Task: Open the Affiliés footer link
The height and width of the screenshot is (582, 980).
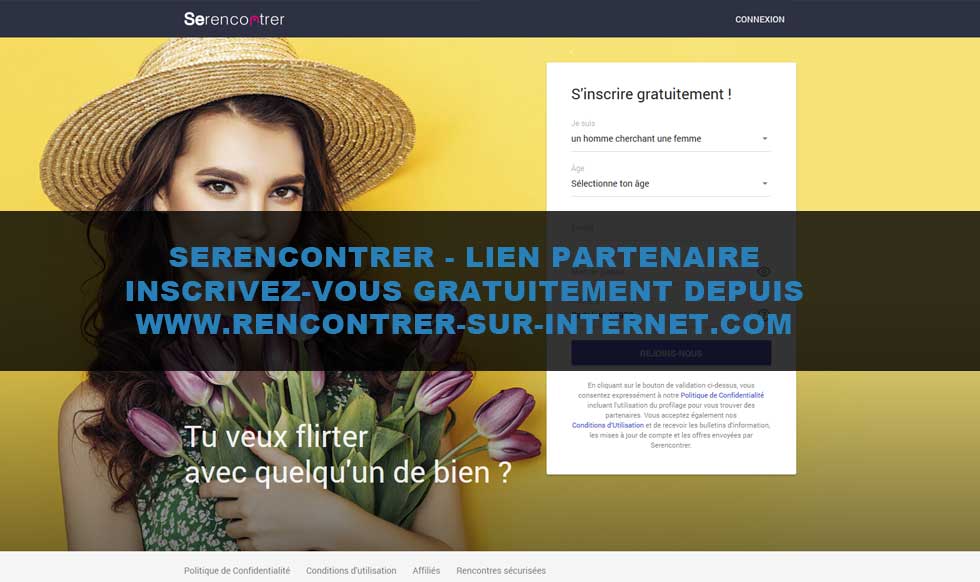Action: point(426,571)
